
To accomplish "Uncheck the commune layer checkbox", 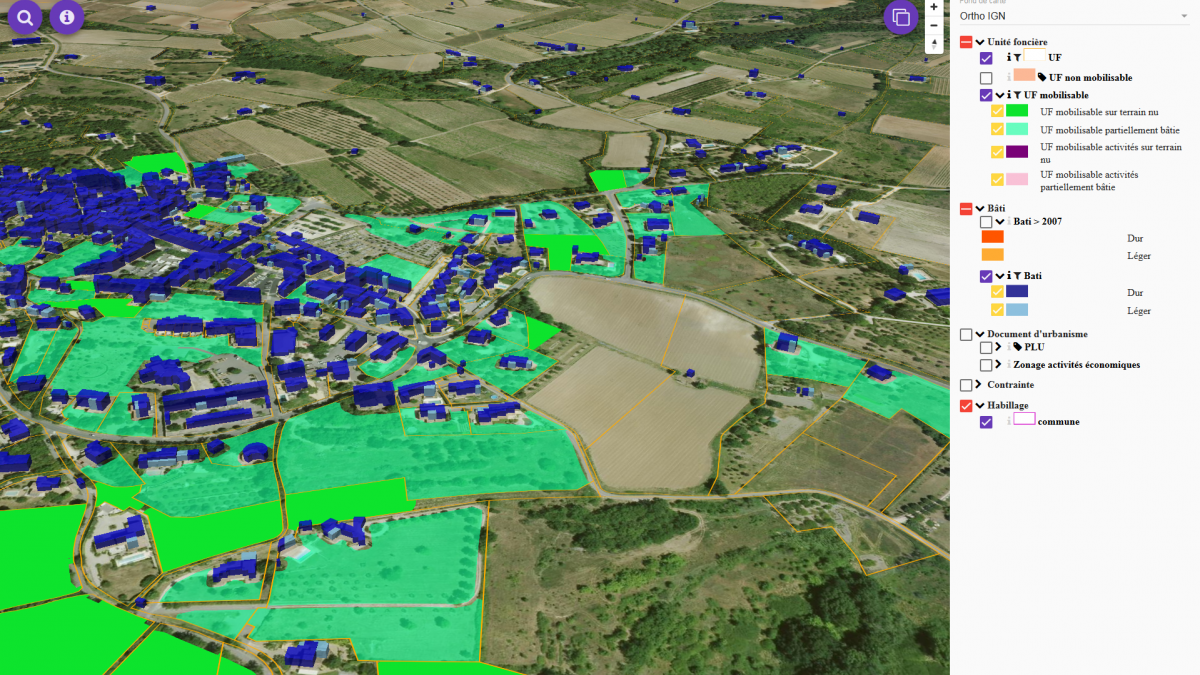I will tap(986, 422).
